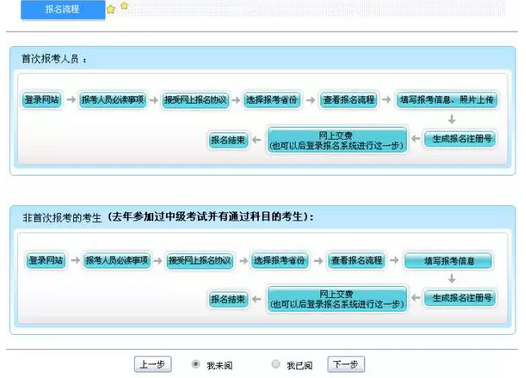
Task: Click 报考人员必读事项 in the 首次报考人员 flow
Action: 113,100
